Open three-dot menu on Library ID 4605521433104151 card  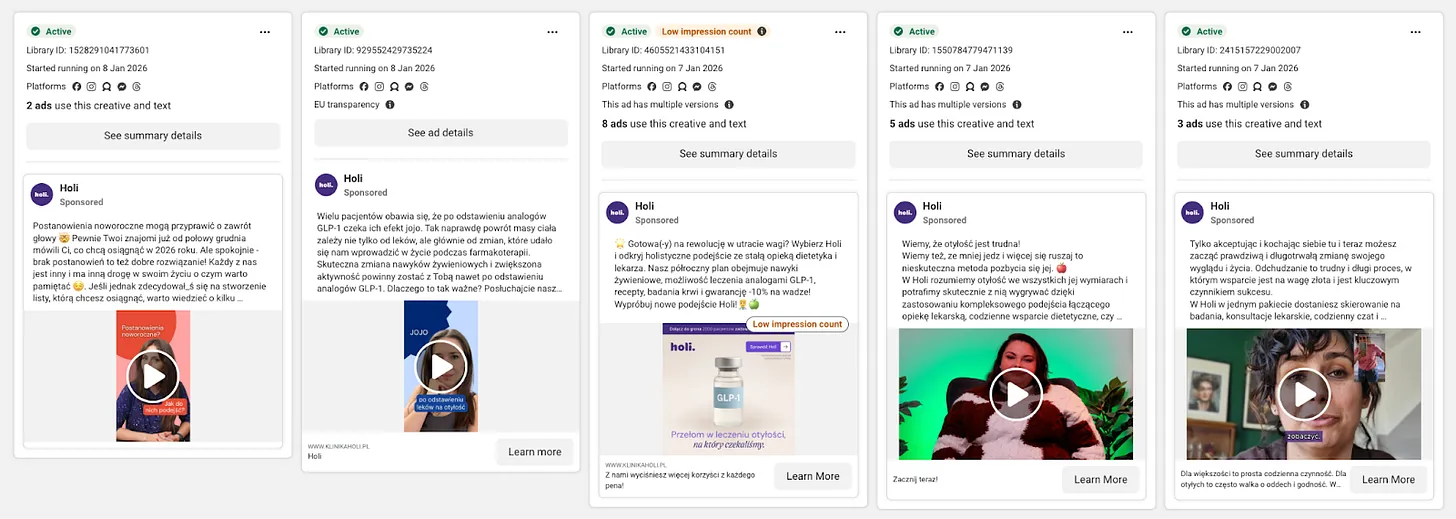841,32
